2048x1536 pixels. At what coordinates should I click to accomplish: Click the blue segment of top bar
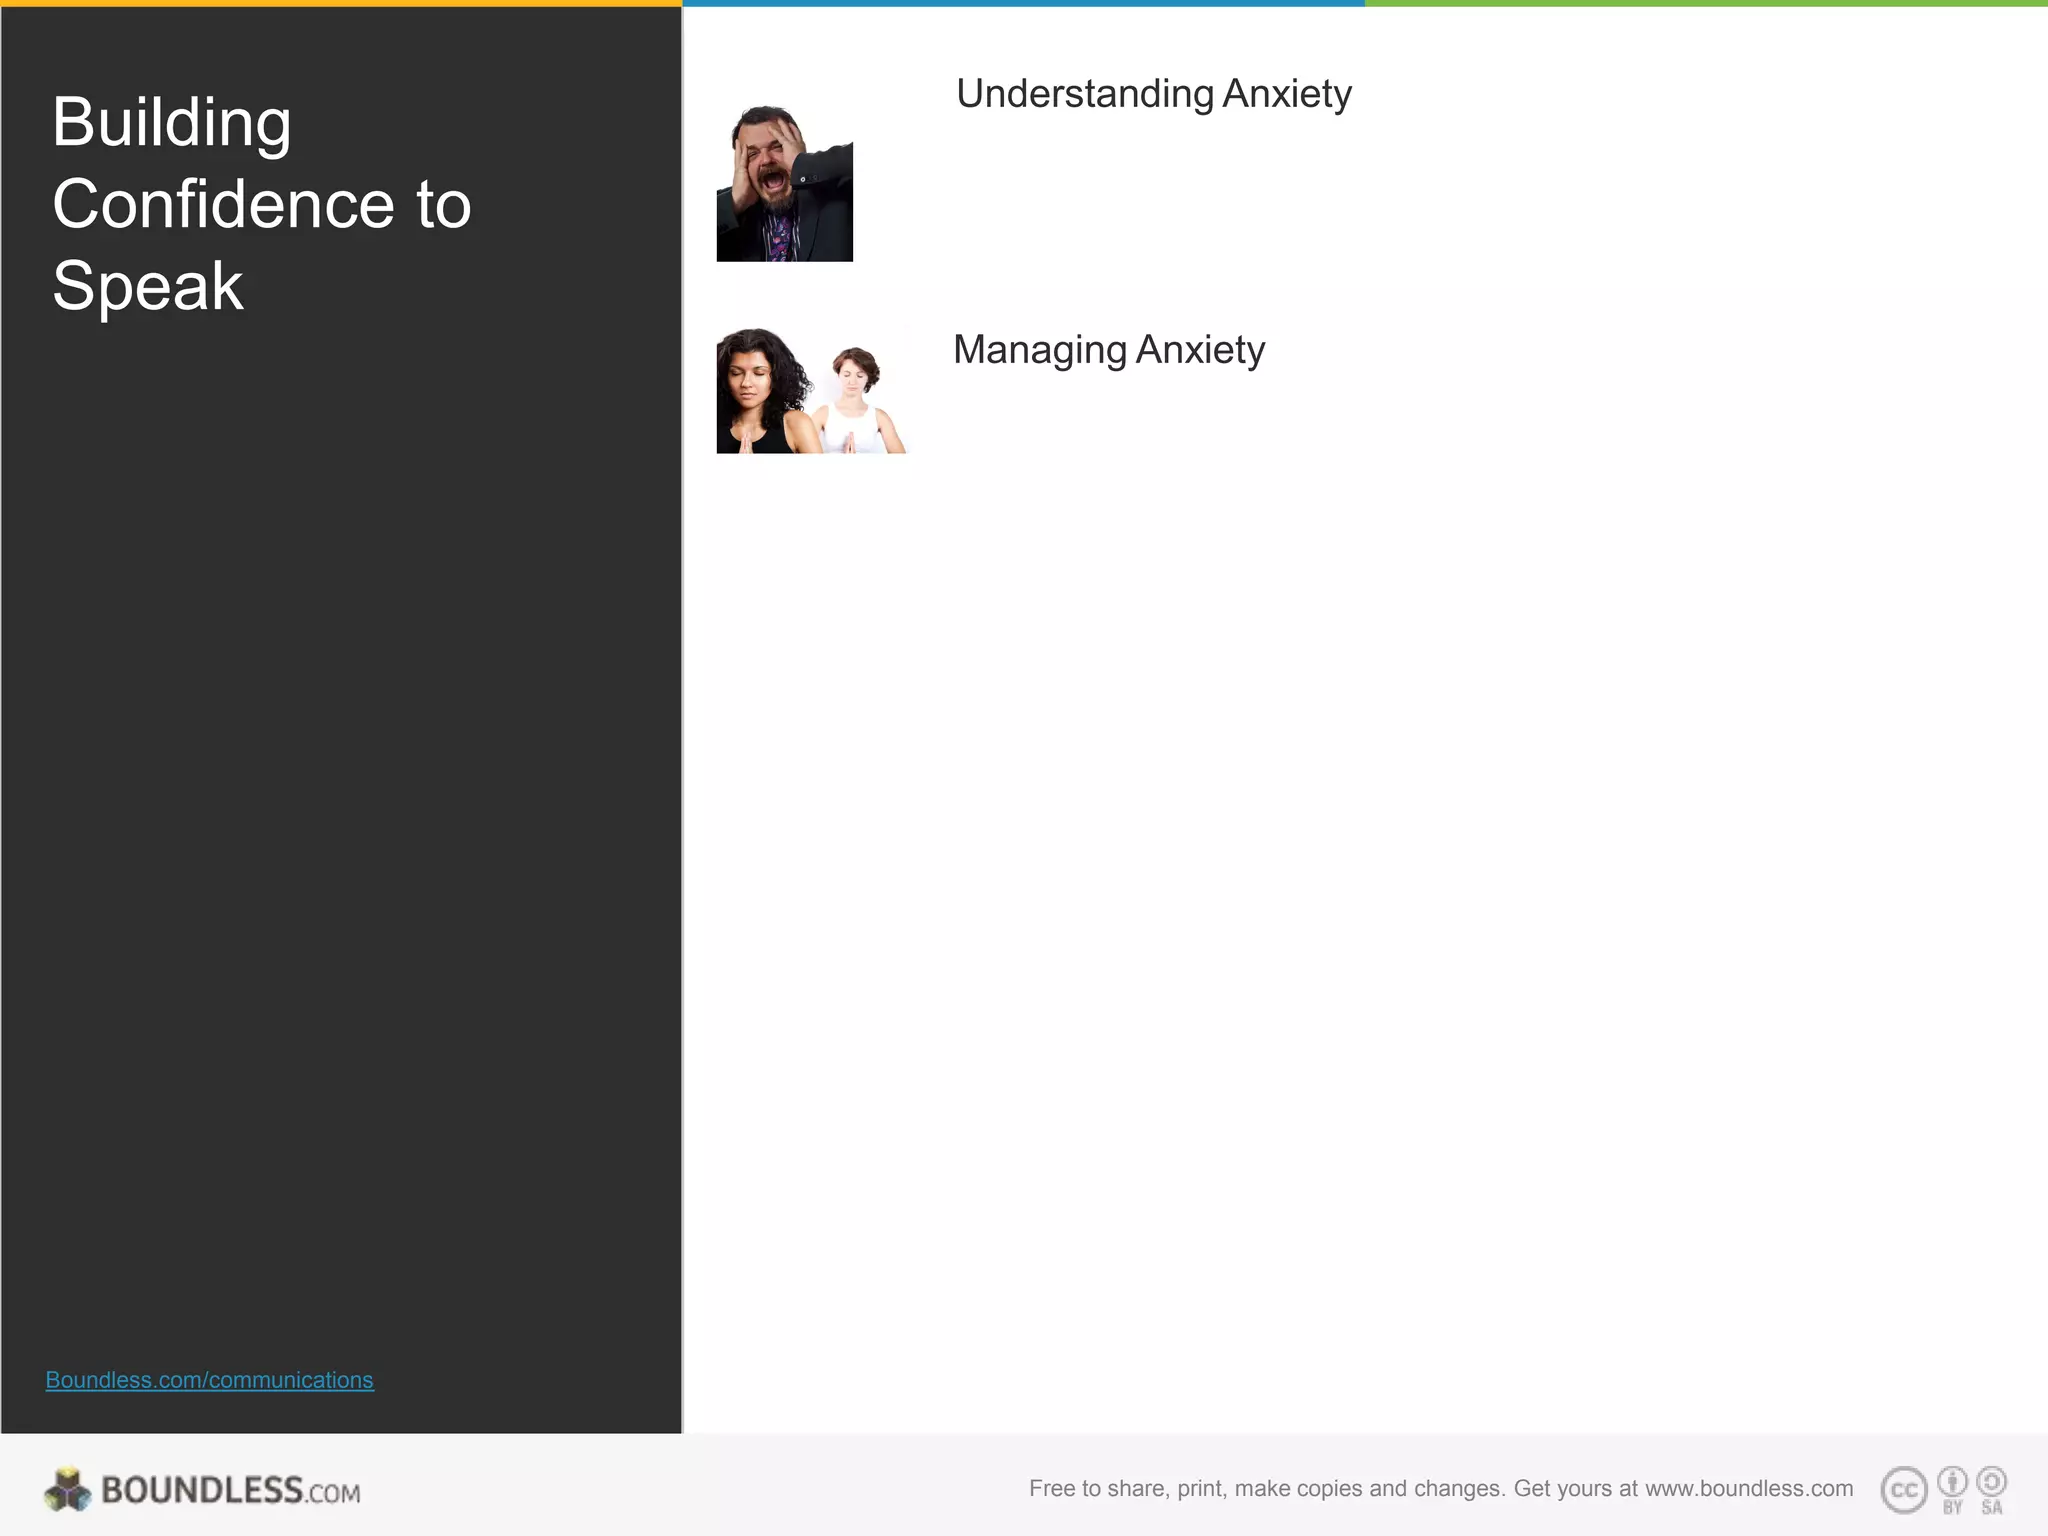click(1023, 3)
